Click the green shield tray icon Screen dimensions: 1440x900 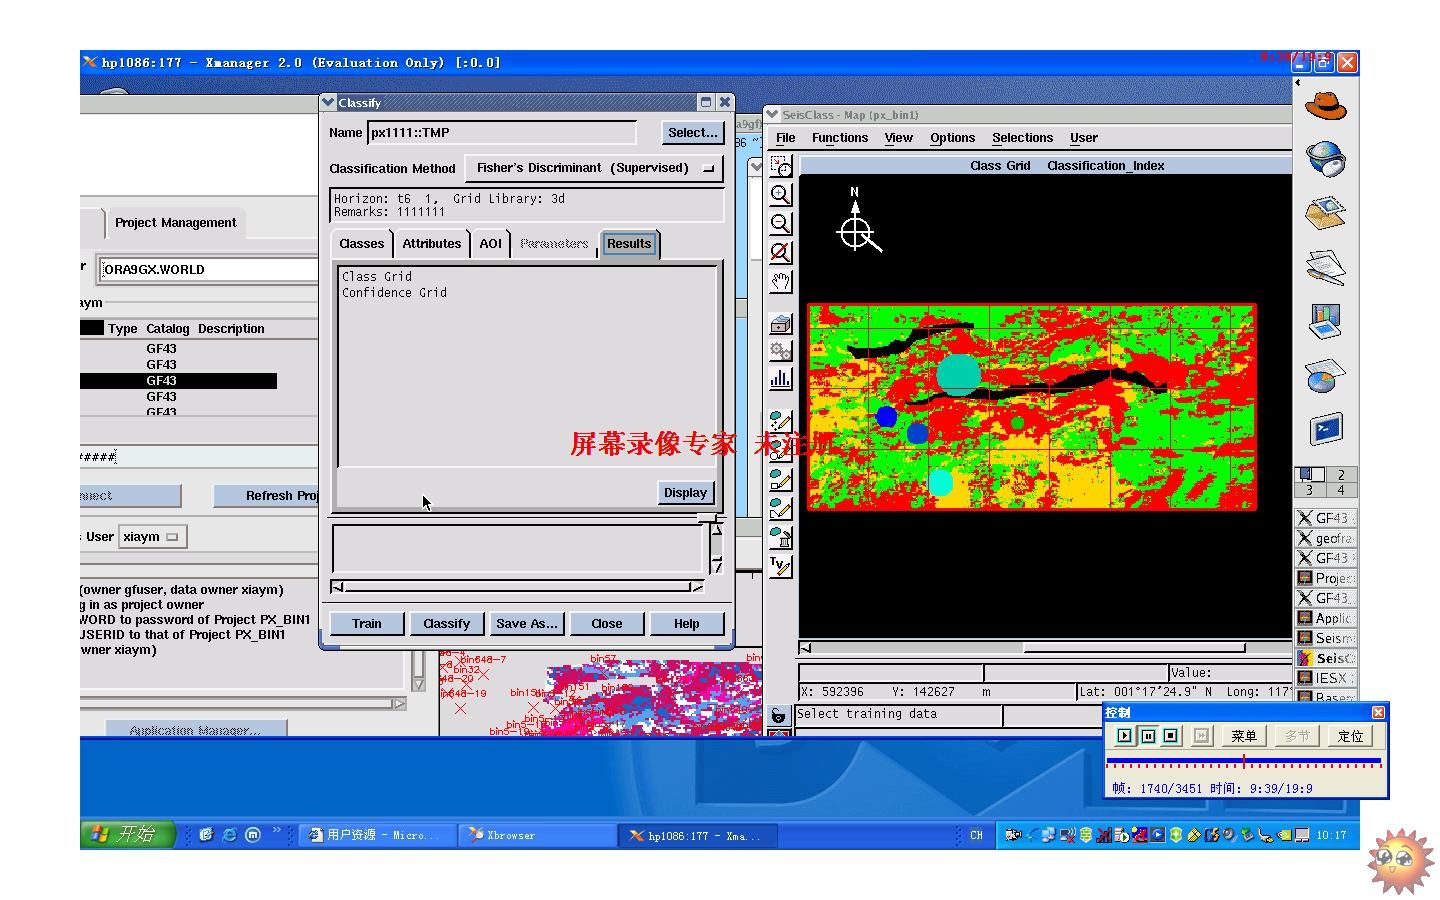[1176, 835]
